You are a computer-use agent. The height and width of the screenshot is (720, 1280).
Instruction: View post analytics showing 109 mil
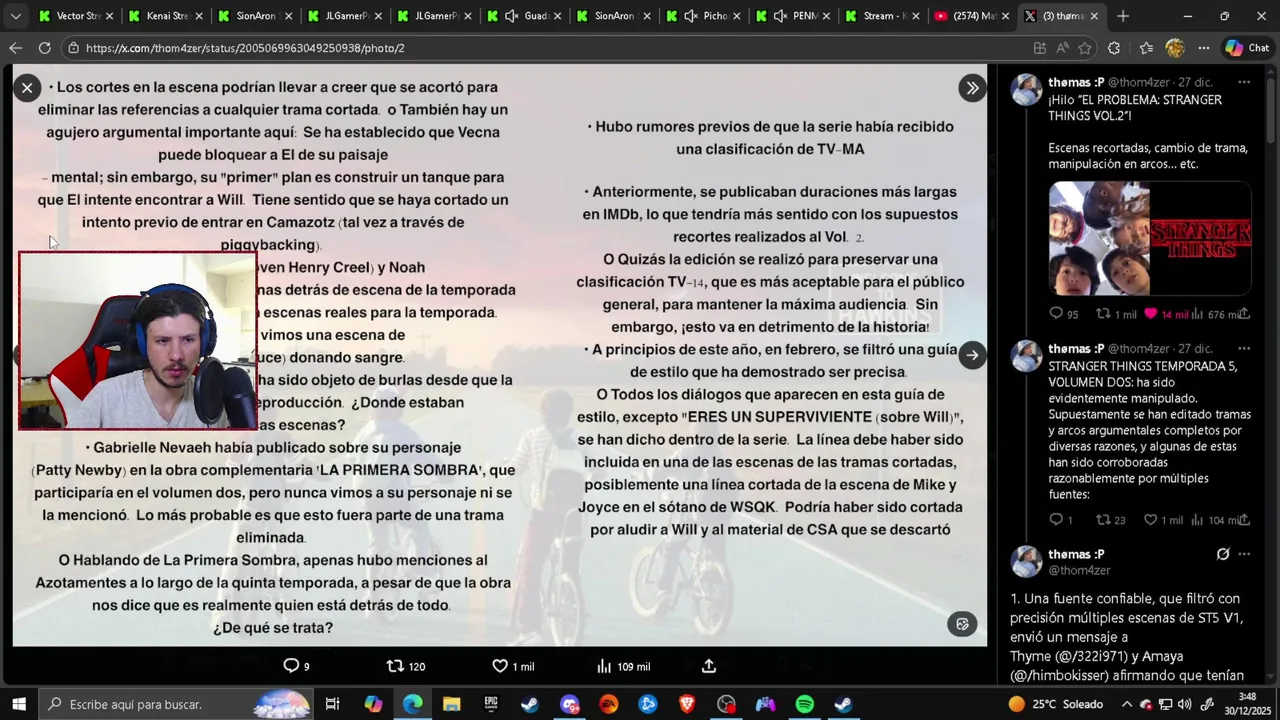(x=623, y=666)
